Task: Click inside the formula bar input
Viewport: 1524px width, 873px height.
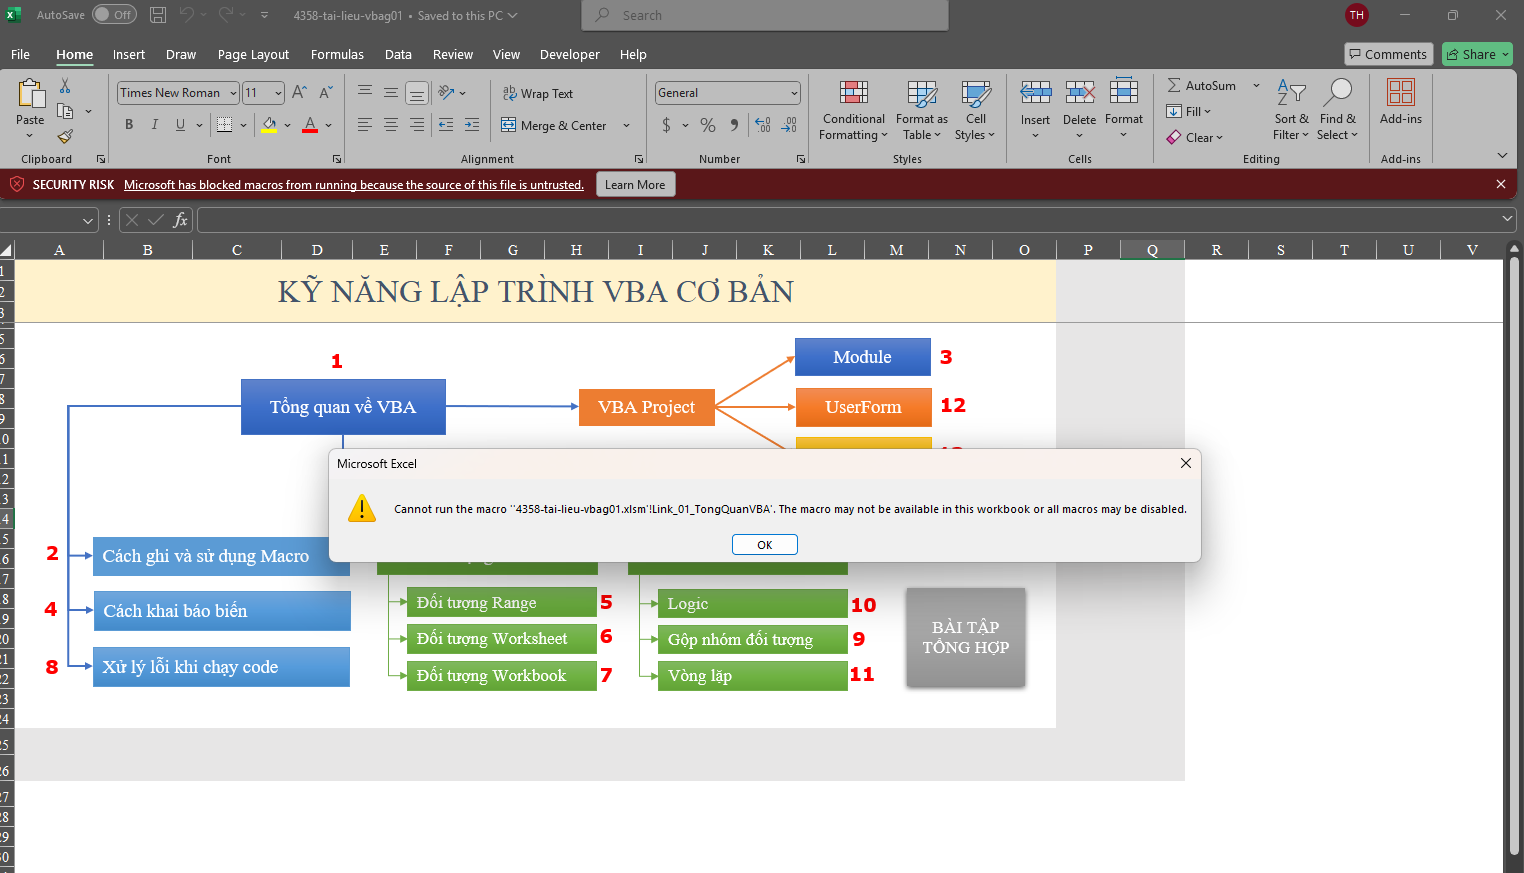Action: 848,220
